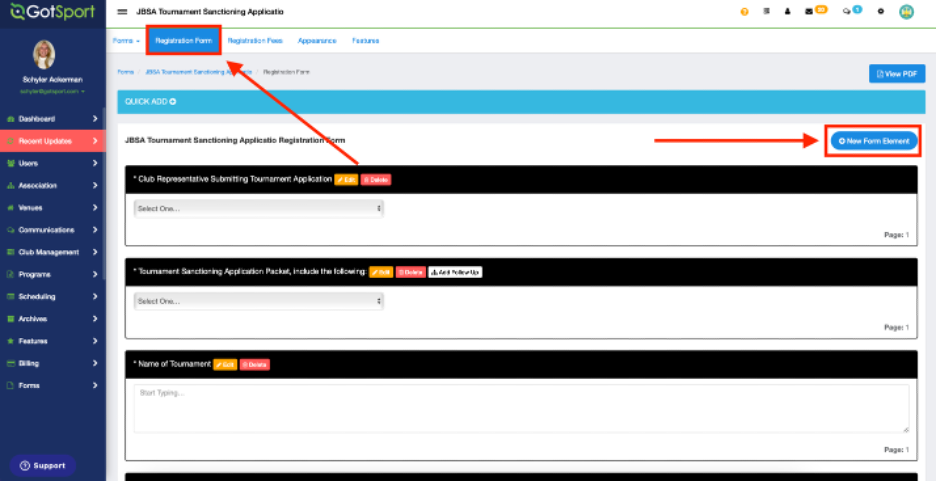Click the list icon next to help
Screen dimensions: 936x482
pyautogui.click(x=766, y=11)
